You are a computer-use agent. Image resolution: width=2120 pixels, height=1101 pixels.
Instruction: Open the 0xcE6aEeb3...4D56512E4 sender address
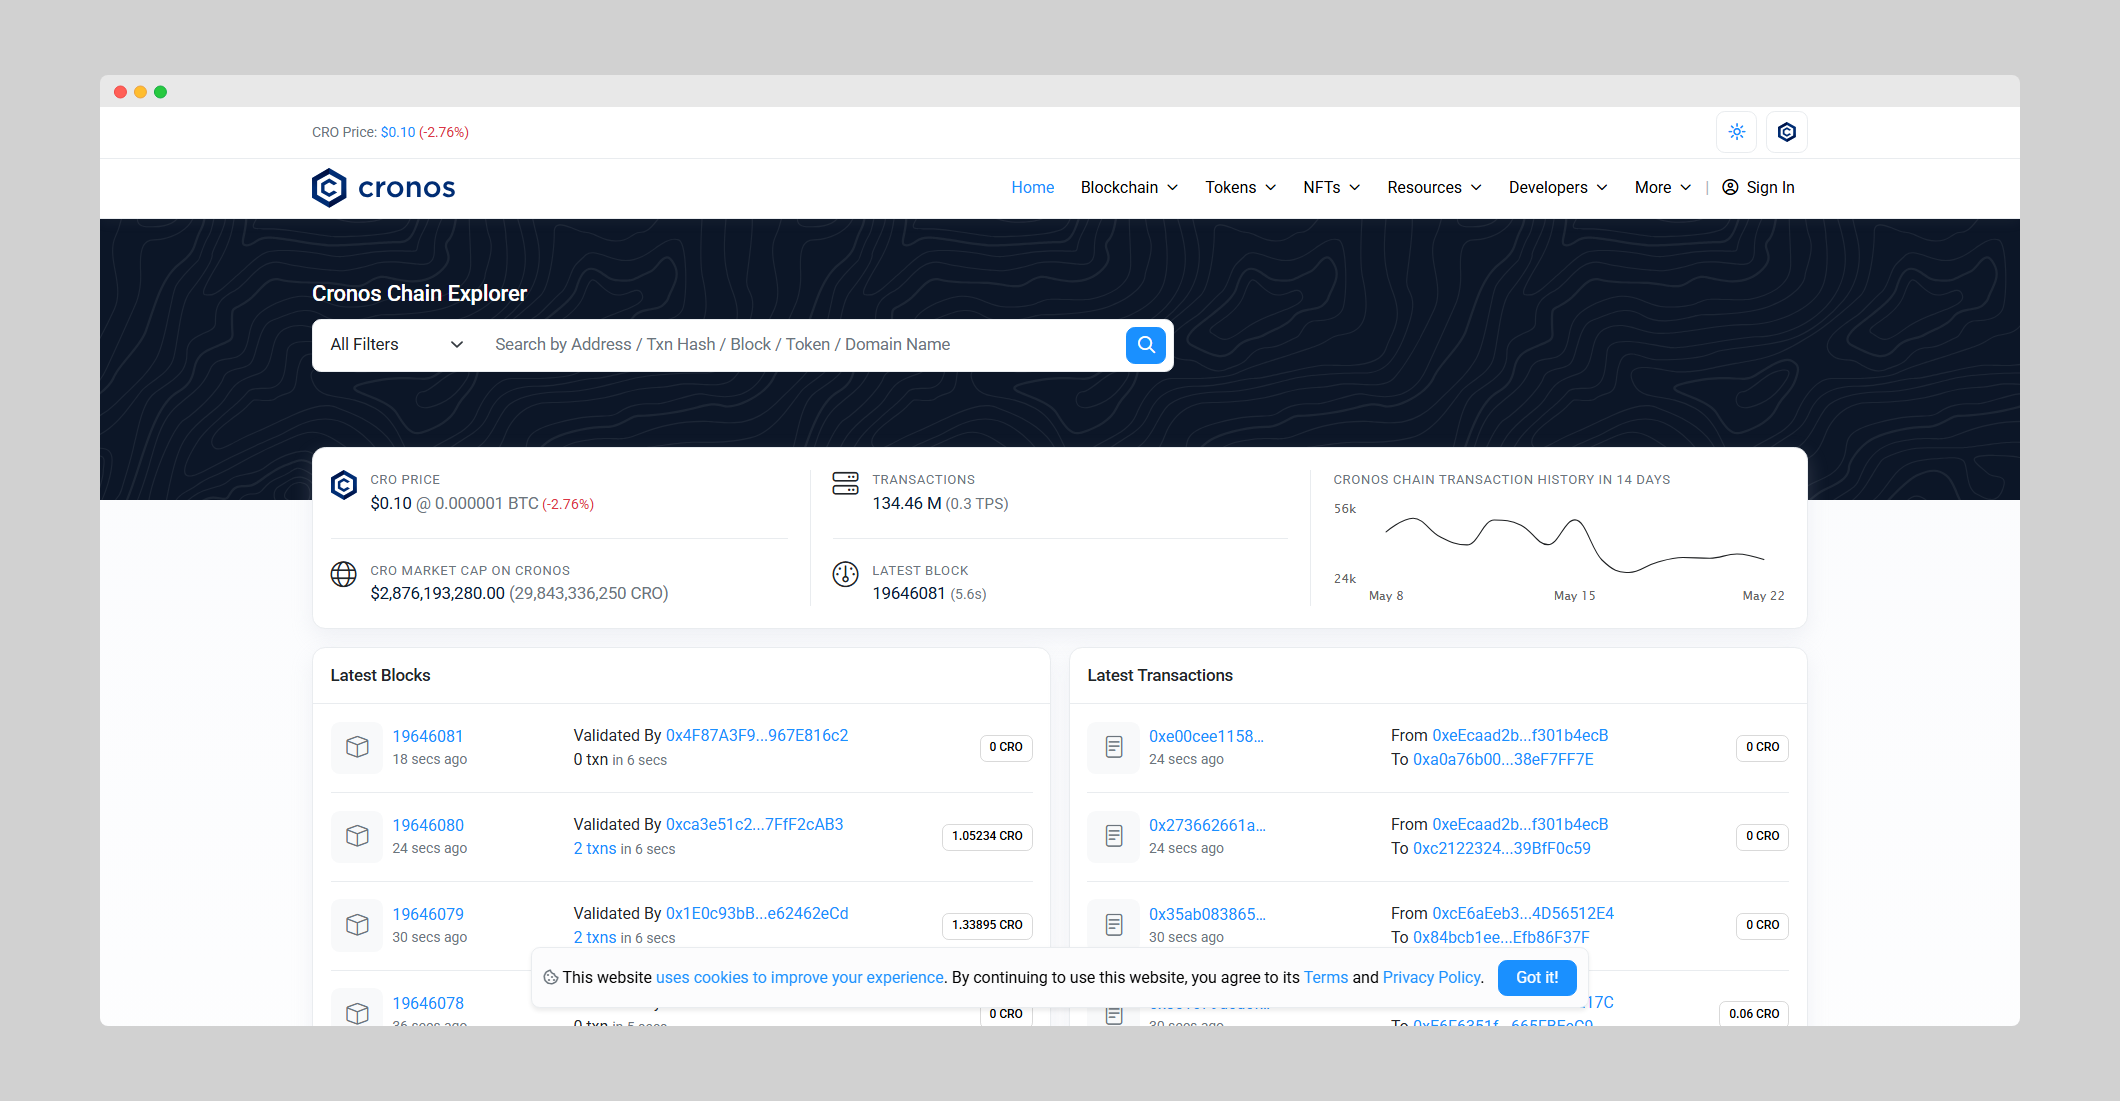[1523, 914]
